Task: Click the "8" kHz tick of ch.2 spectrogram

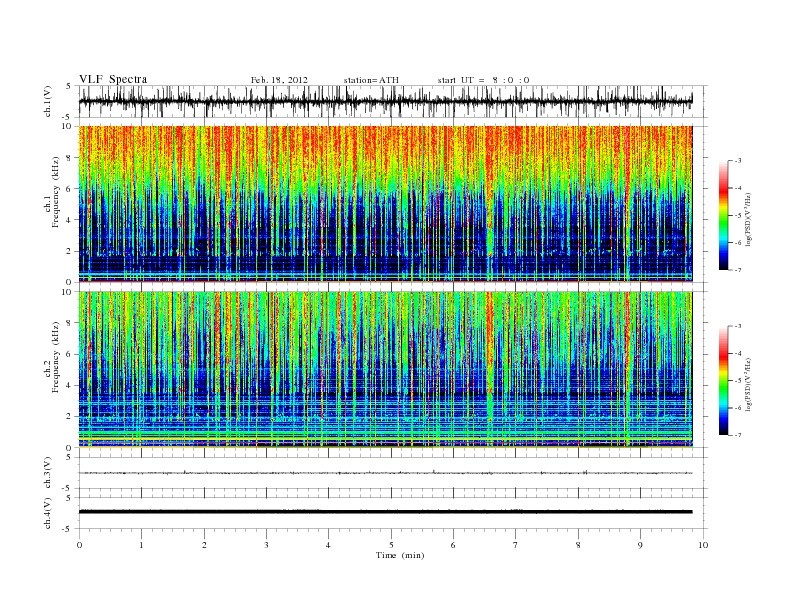Action: [x=69, y=323]
